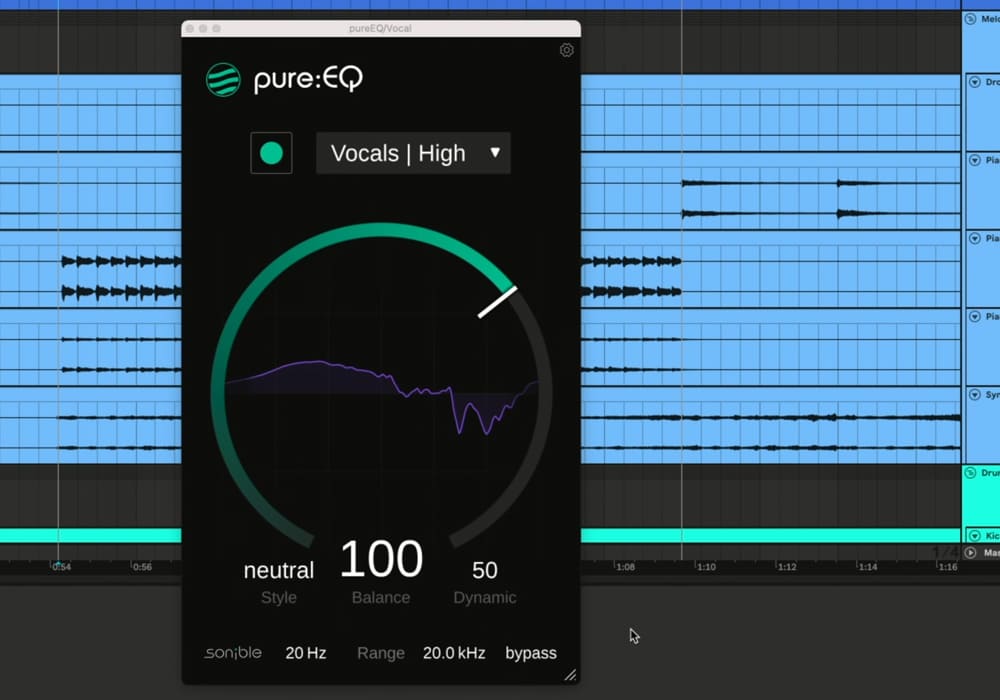Click the pure:EQ striped globe logo
1000x700 pixels.
223,79
